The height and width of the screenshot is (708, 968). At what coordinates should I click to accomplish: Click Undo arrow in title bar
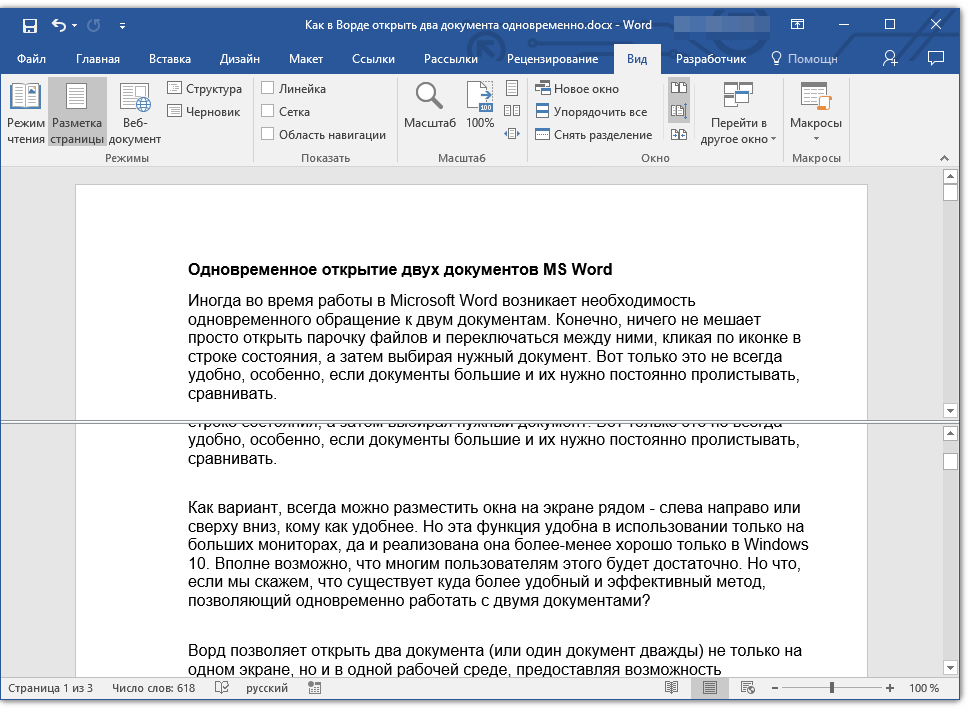coord(59,24)
